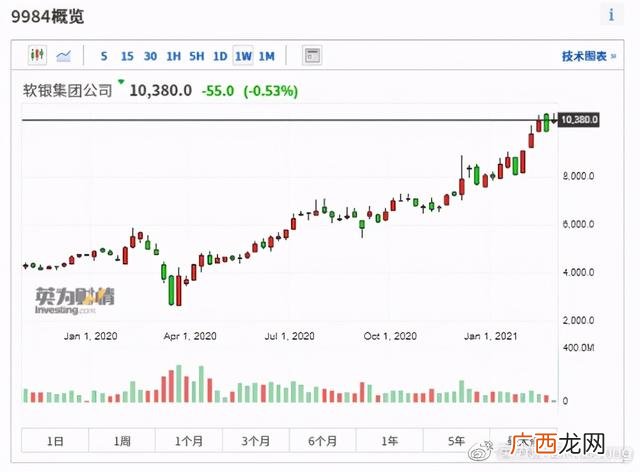640x472 pixels.
Task: Select the 30 minute interval
Action: coord(150,56)
